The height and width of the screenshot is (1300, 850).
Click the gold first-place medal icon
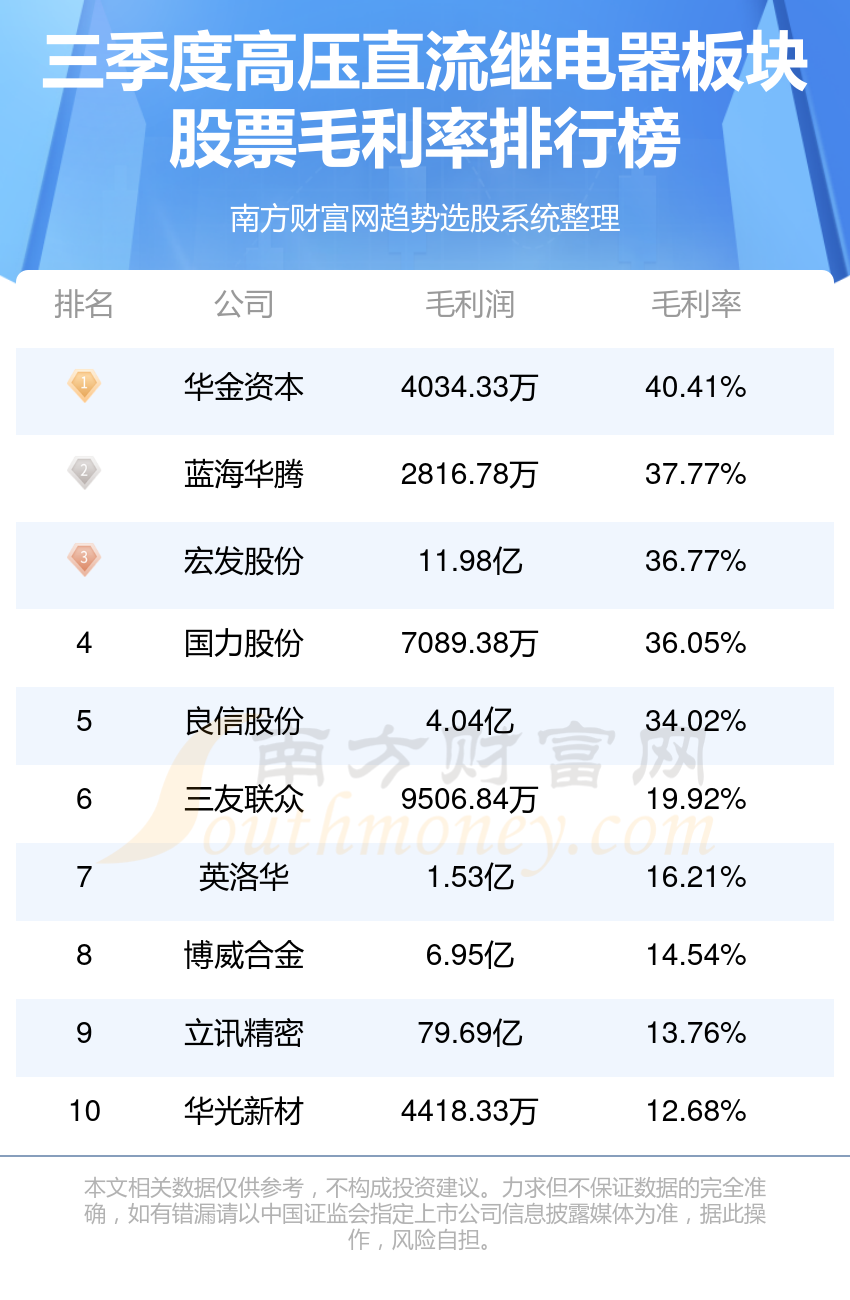point(85,385)
